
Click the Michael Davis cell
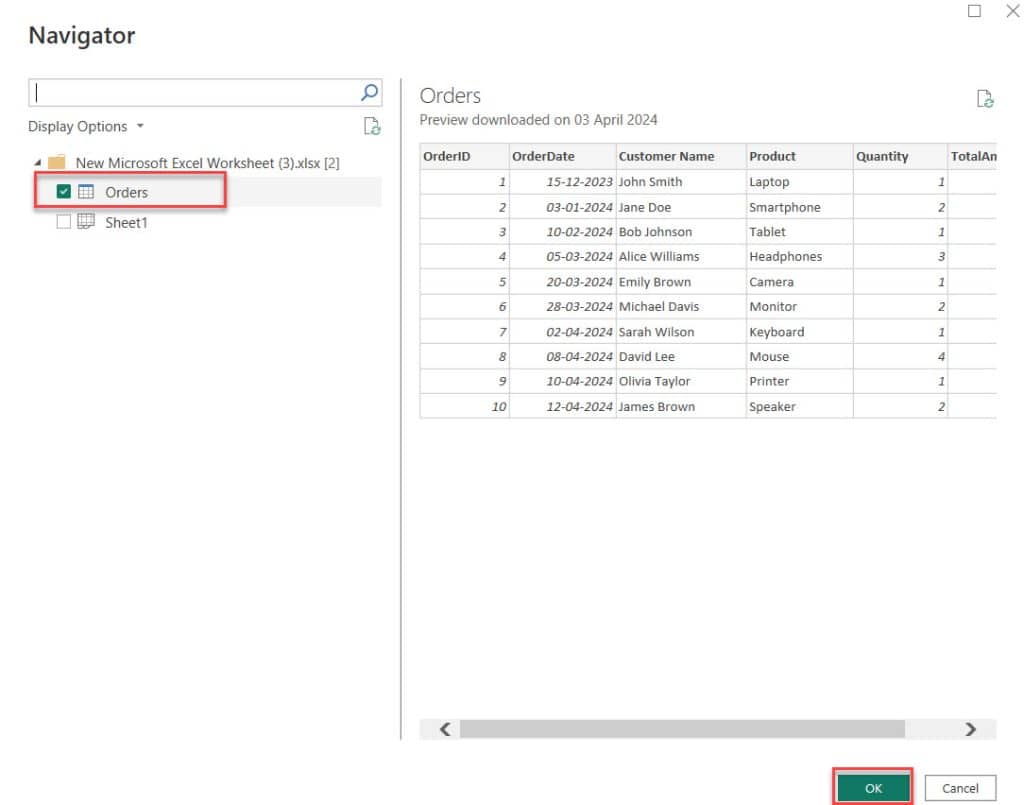click(x=680, y=307)
